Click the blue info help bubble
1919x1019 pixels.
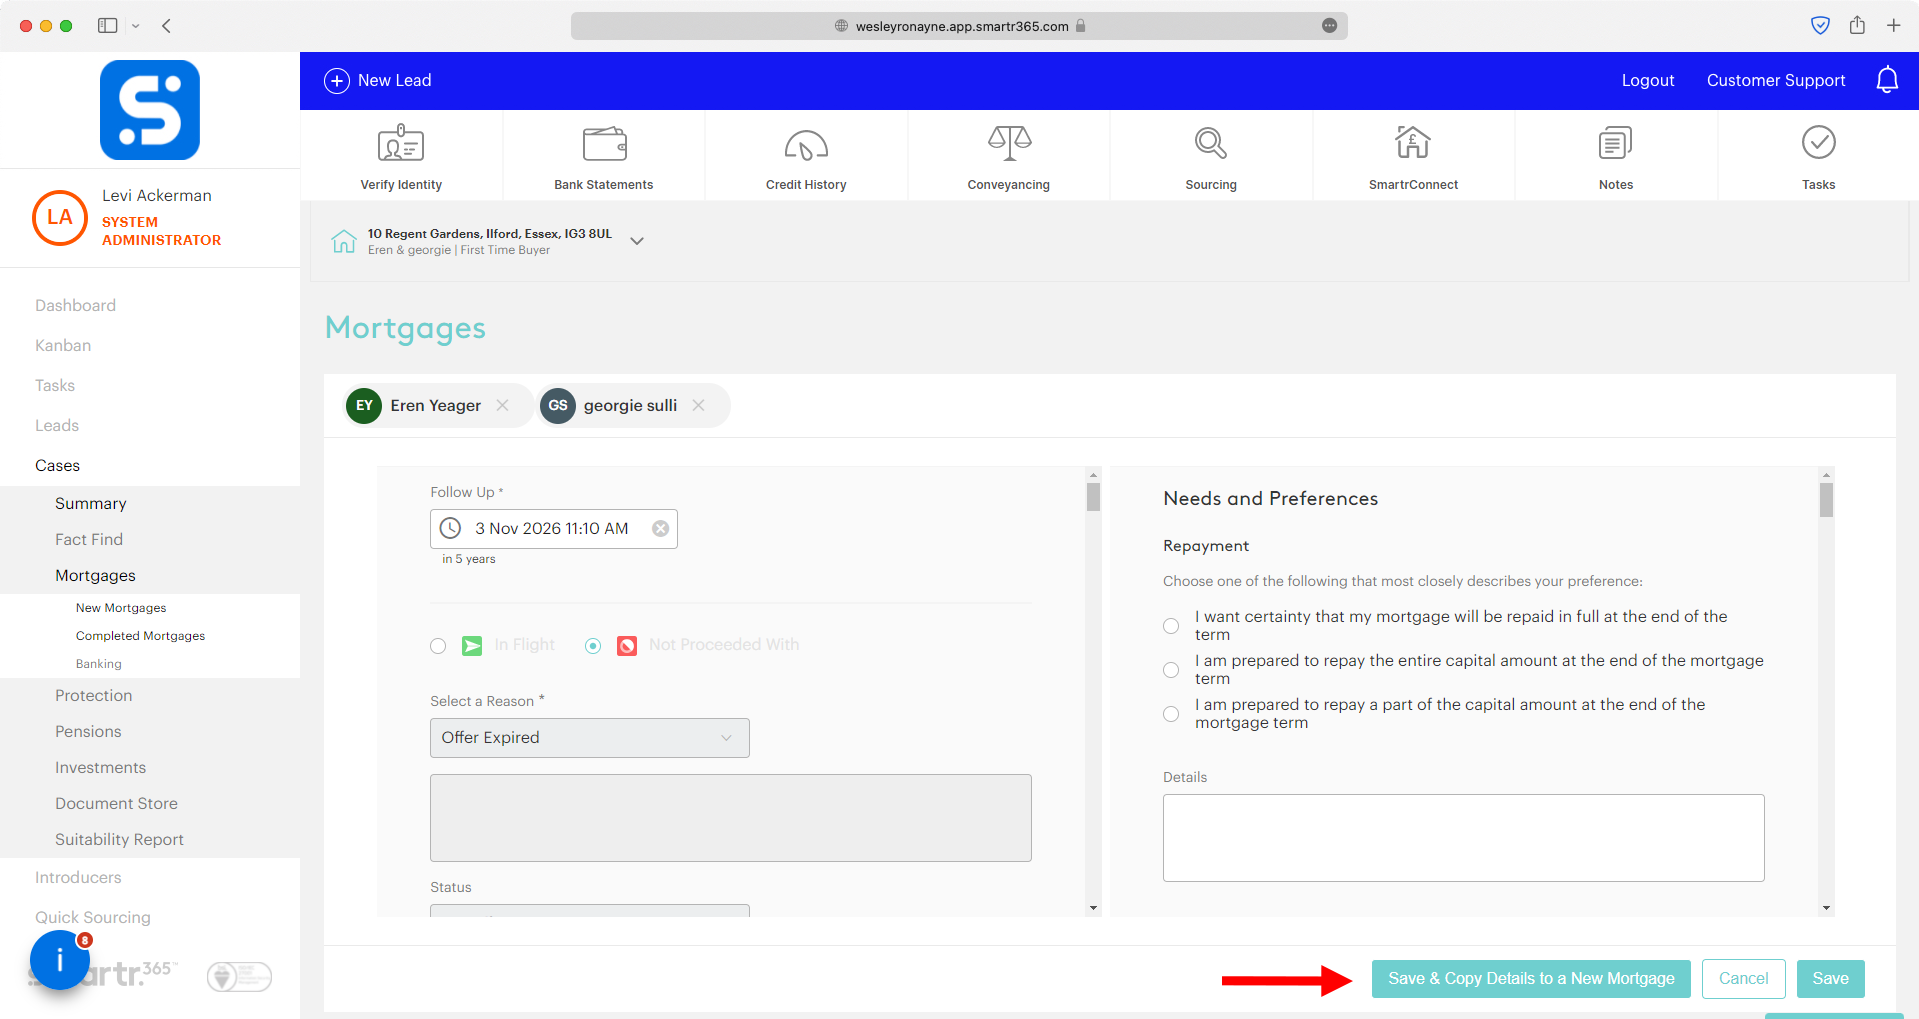coord(60,960)
